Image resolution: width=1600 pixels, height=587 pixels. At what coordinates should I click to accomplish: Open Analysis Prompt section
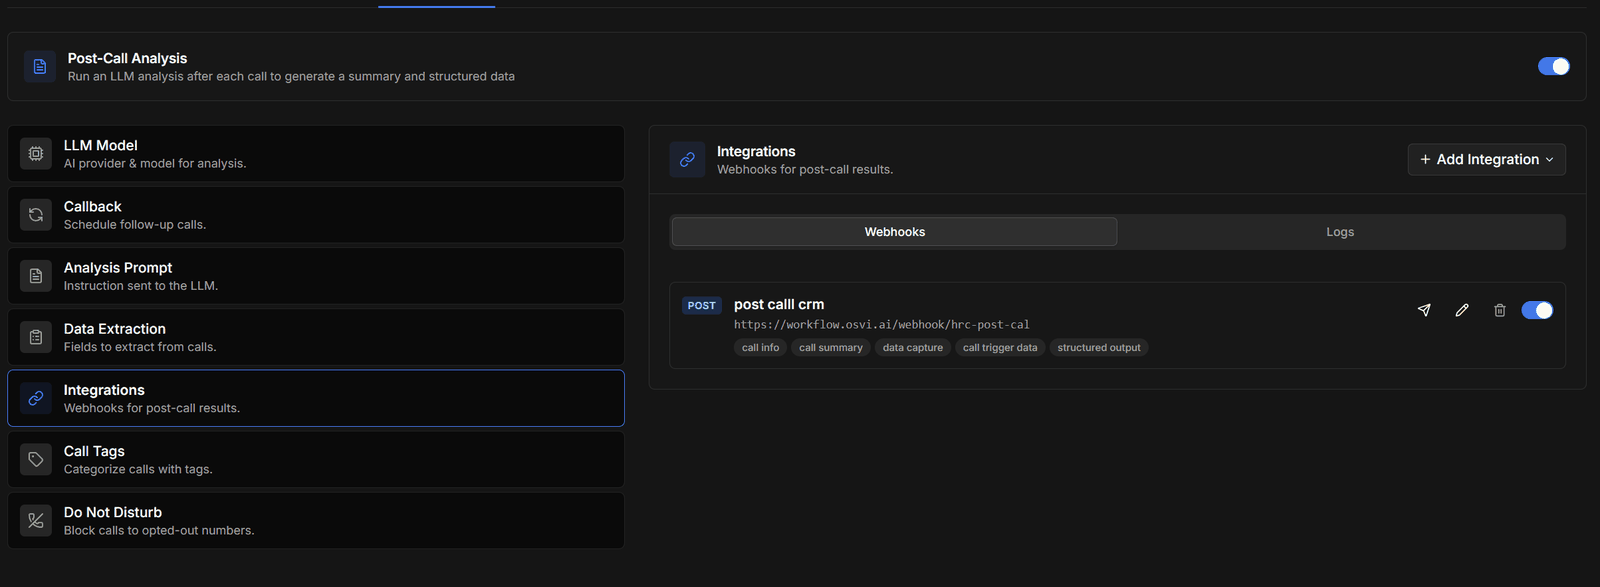point(316,276)
